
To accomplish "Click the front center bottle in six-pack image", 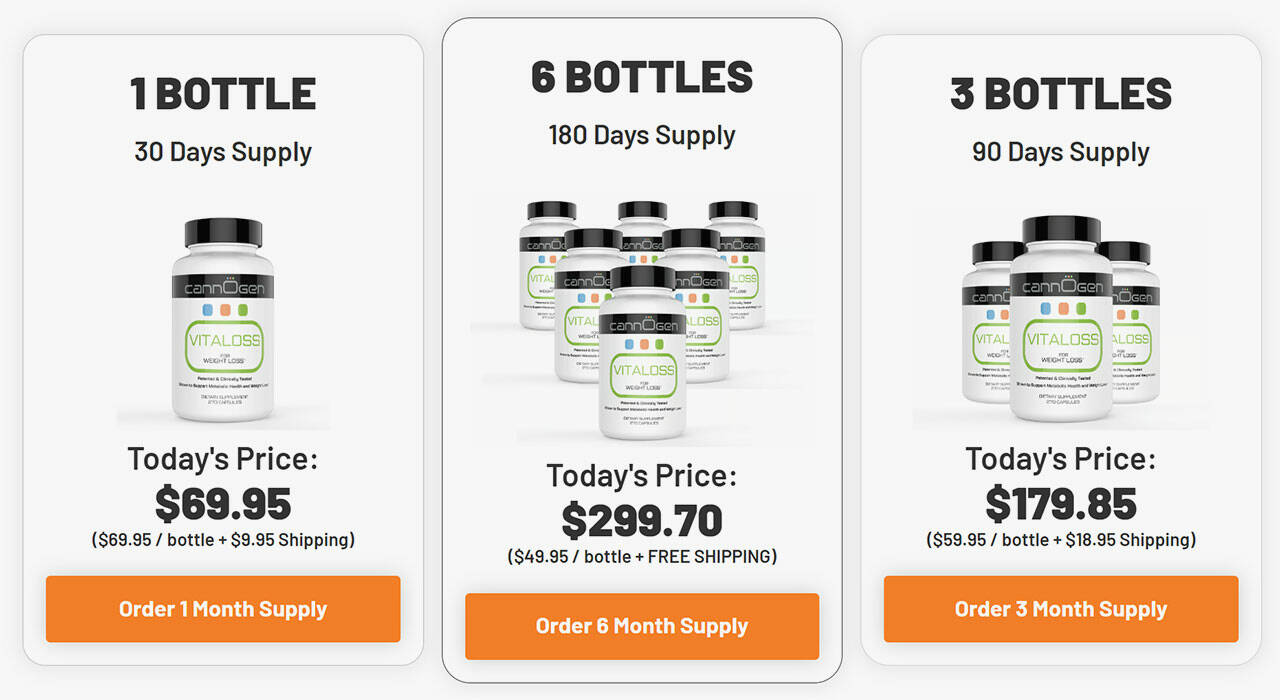I will point(643,352).
